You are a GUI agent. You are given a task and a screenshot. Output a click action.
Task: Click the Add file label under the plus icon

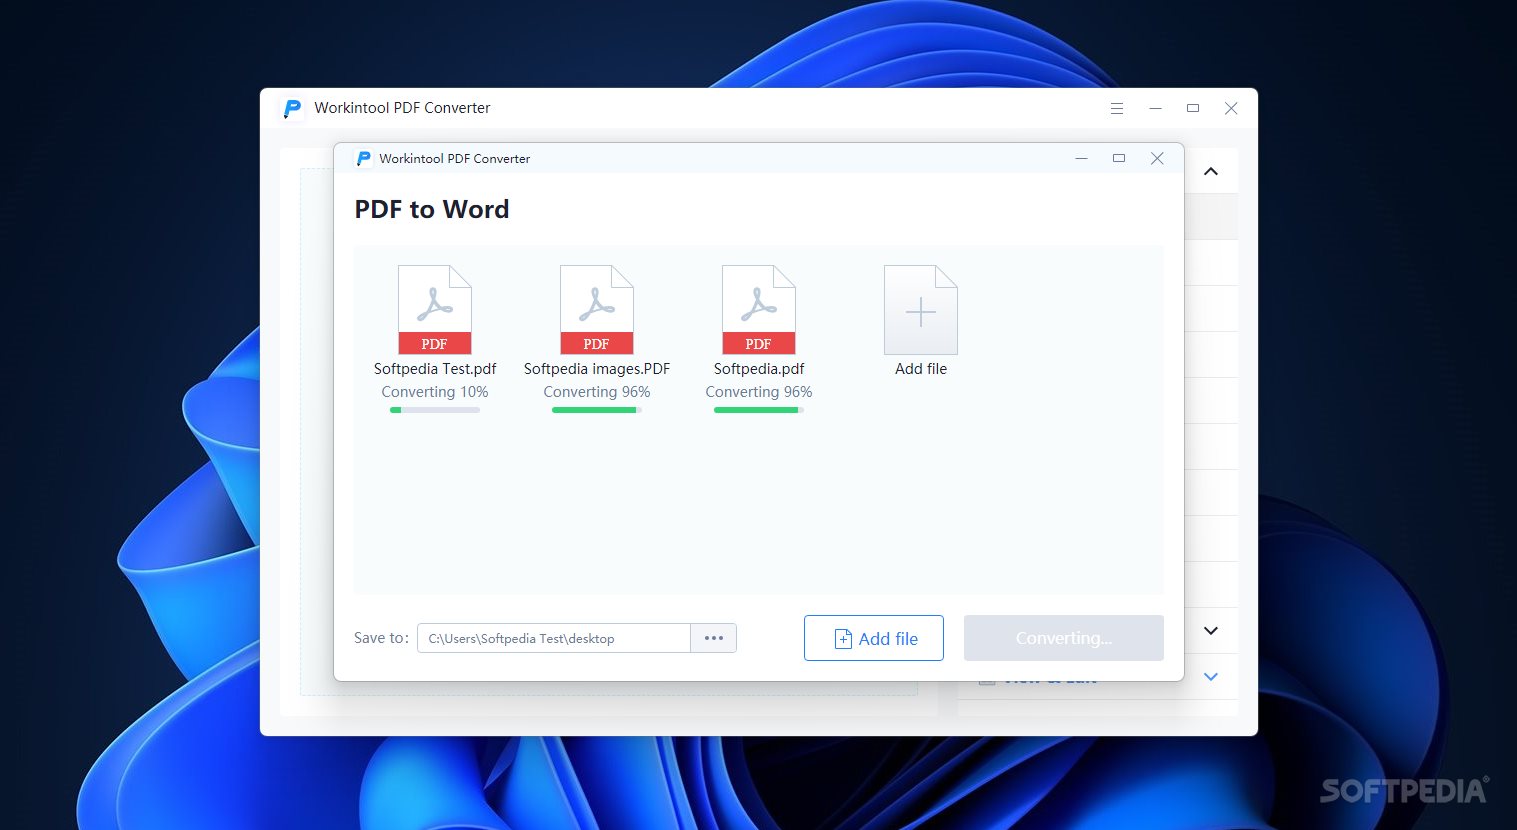pos(921,369)
